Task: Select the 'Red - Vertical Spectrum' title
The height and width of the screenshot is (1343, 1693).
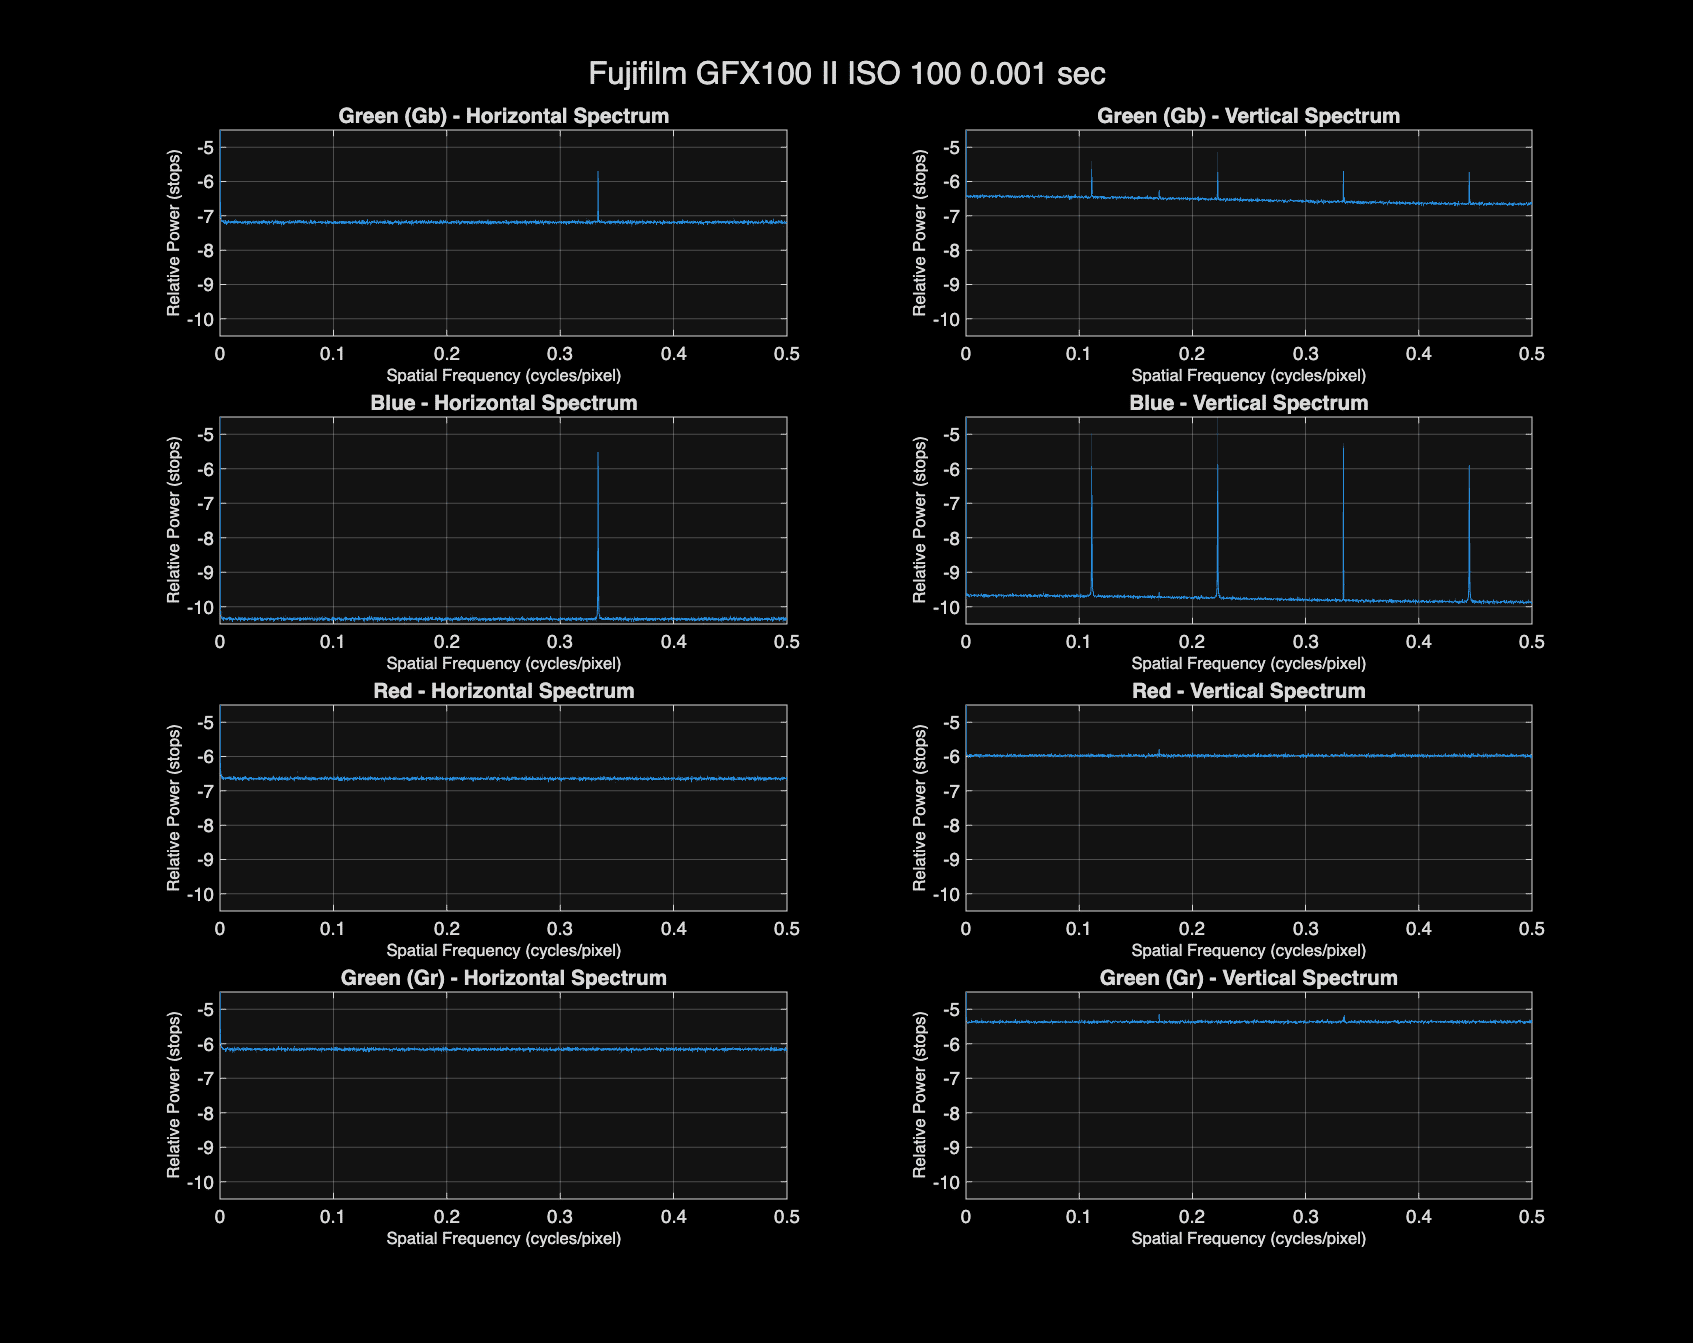Action: (x=1248, y=691)
